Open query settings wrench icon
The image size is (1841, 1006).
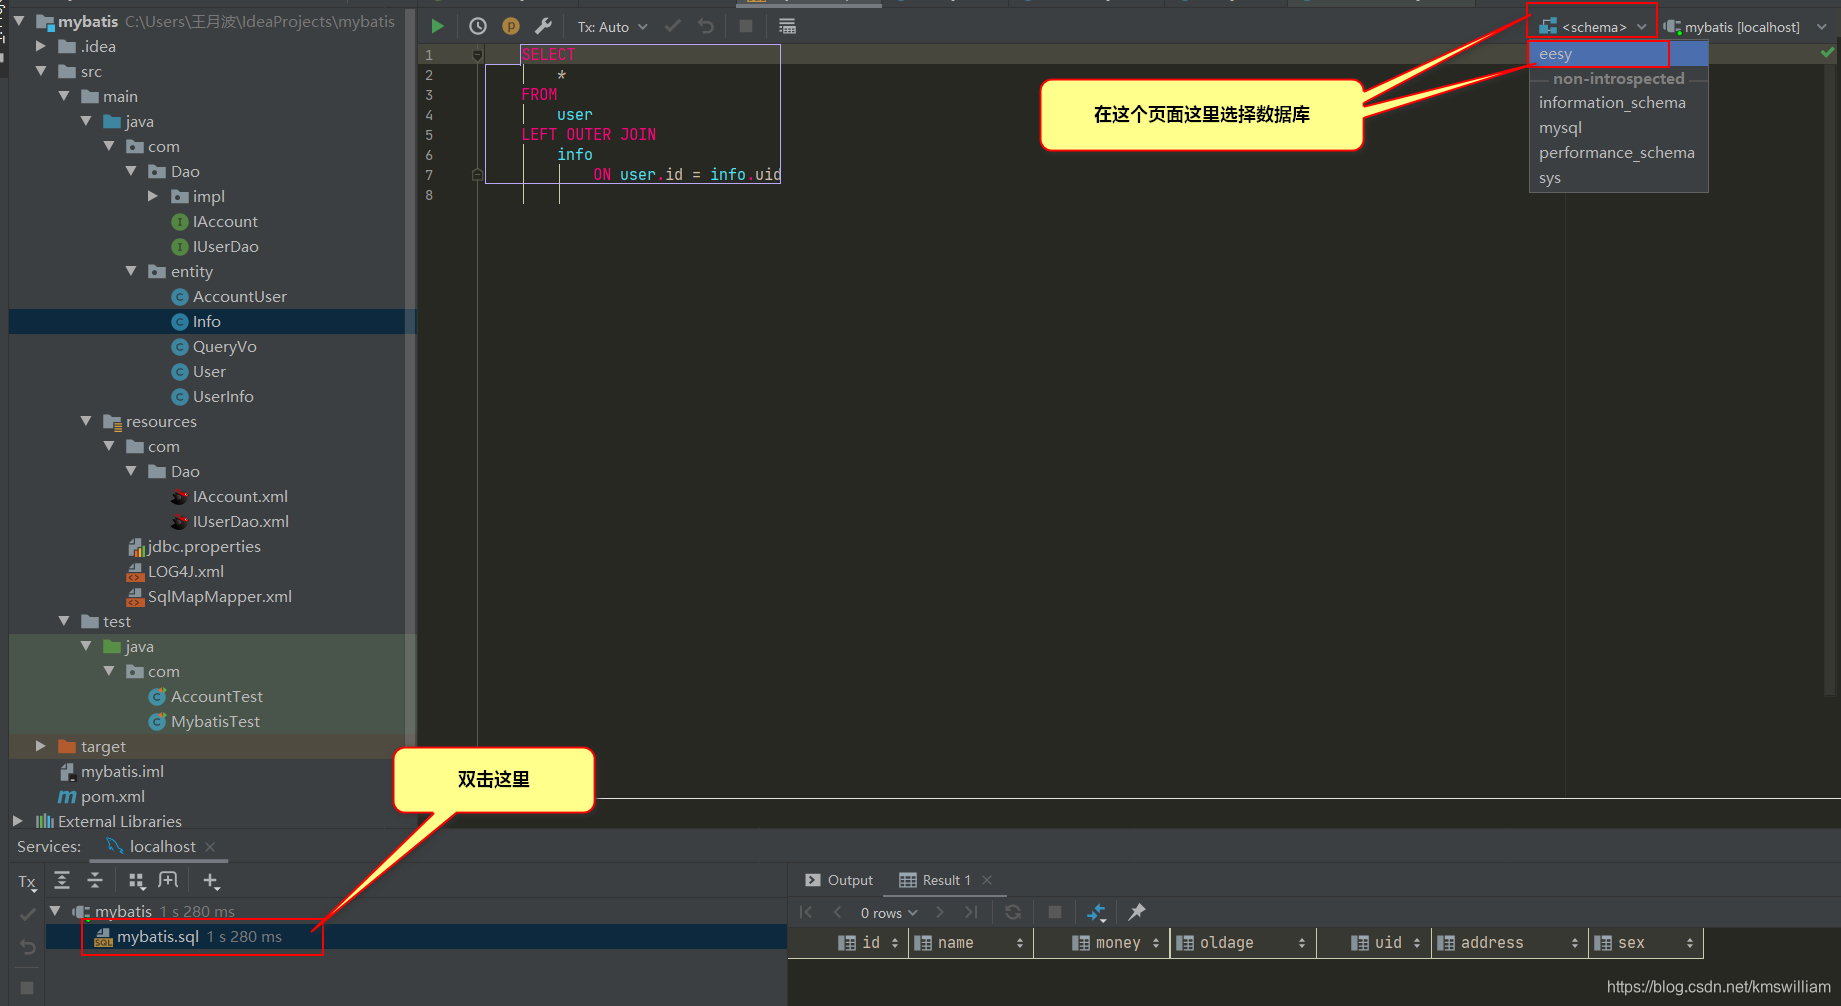click(543, 27)
